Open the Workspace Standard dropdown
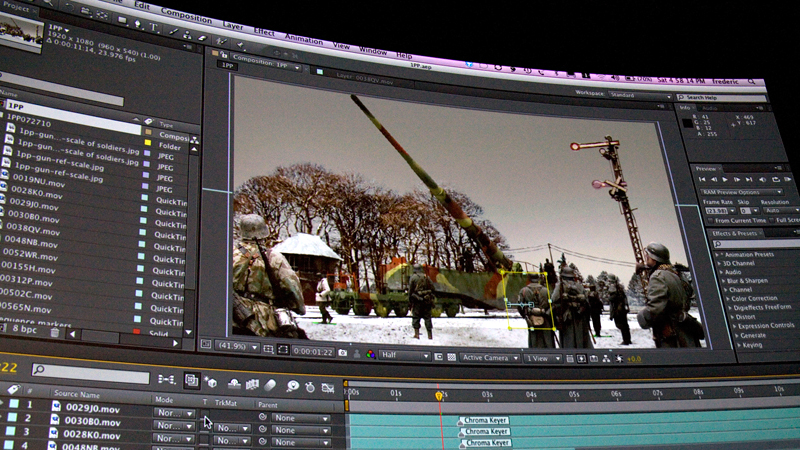800x450 pixels. [640, 95]
